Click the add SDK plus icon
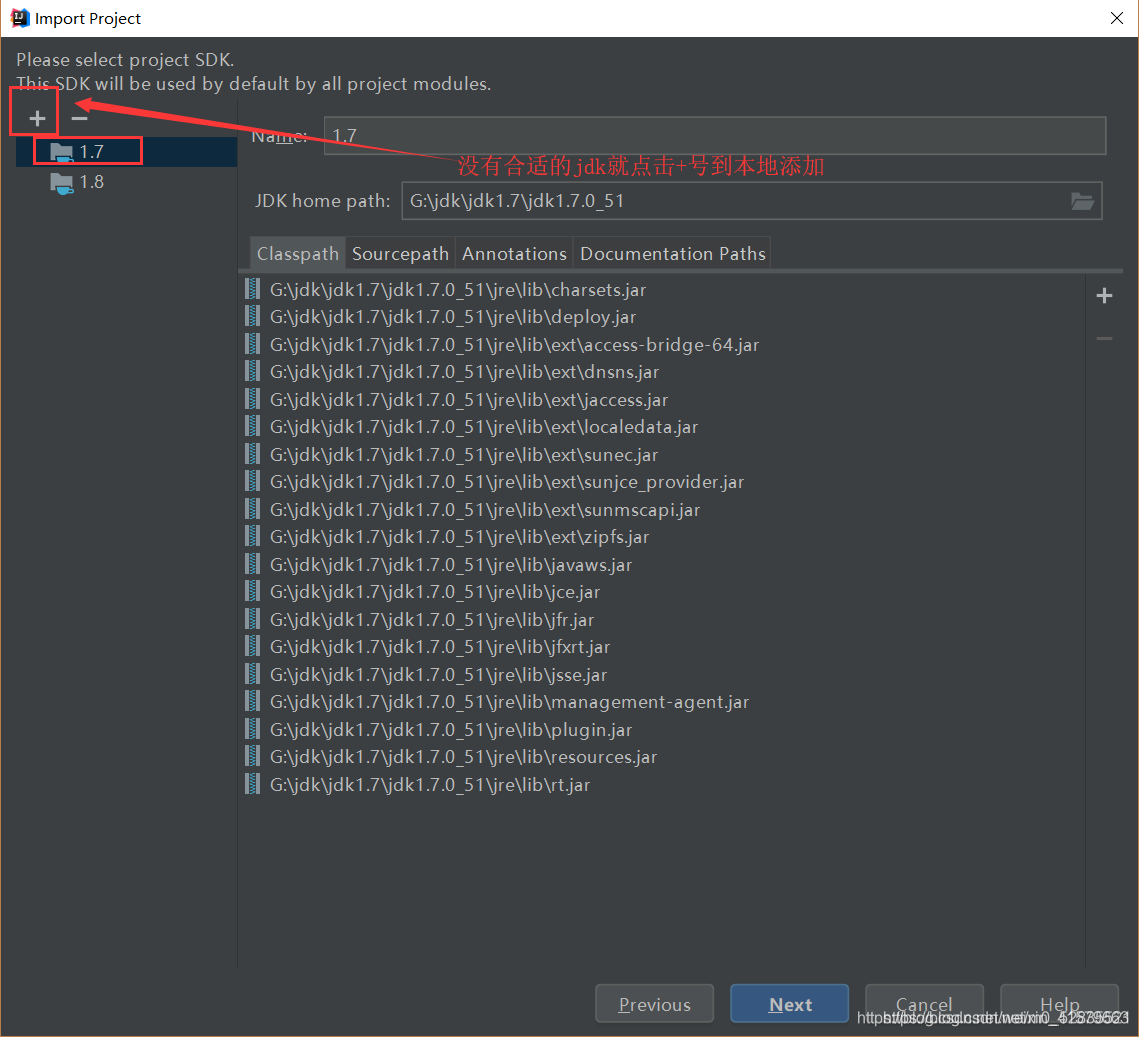The width and height of the screenshot is (1139, 1037). point(37,118)
